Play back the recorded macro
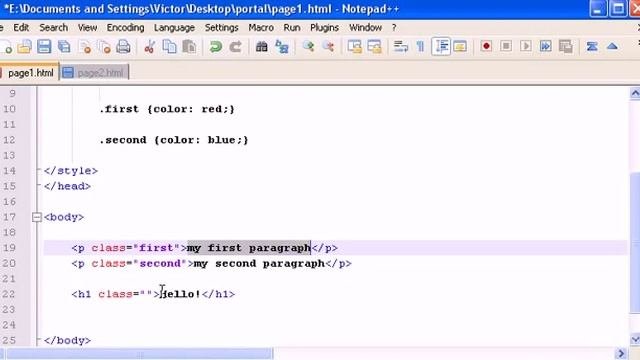Image resolution: width=640 pixels, height=360 pixels. coord(526,47)
